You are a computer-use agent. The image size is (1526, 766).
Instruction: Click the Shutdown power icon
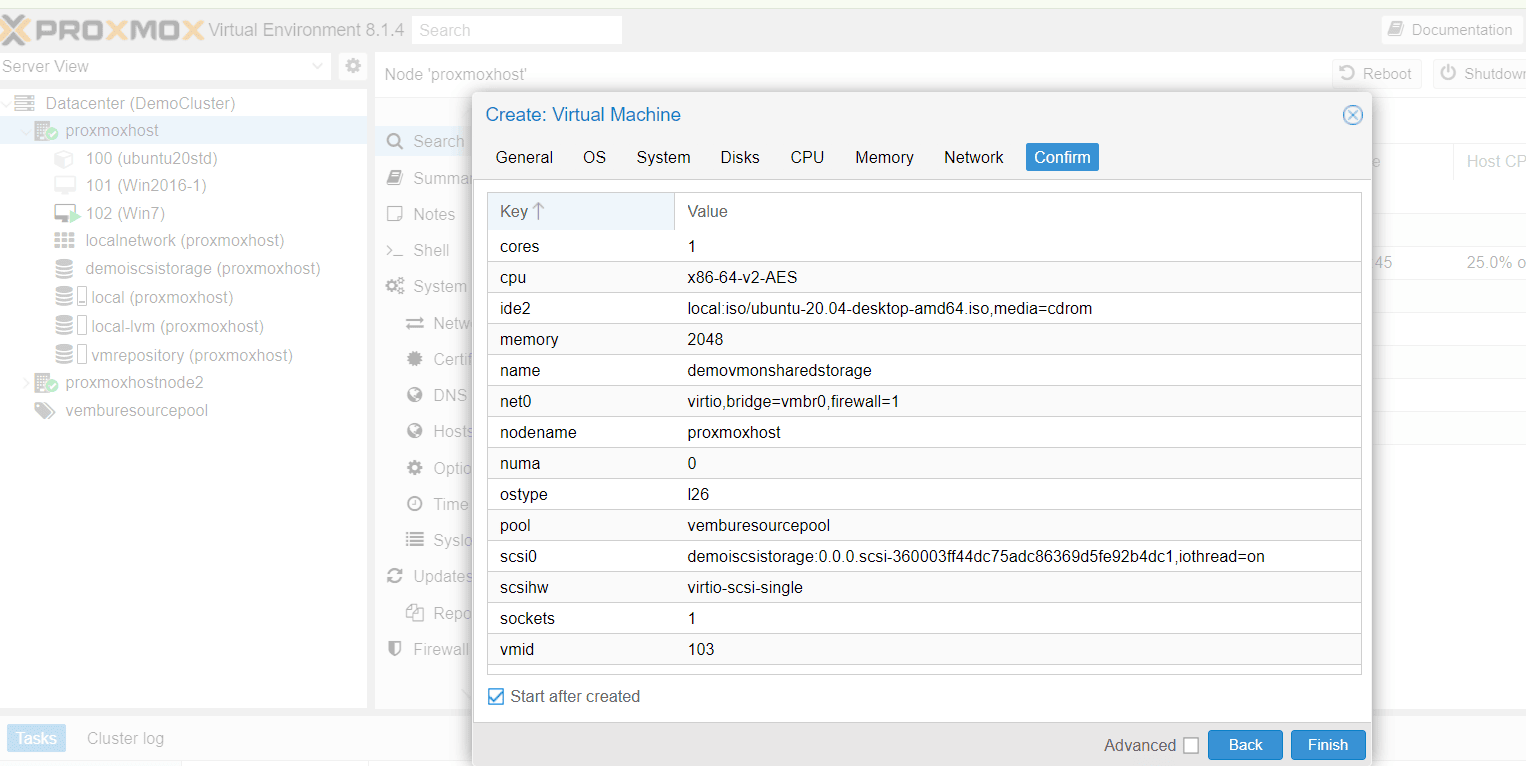1448,74
